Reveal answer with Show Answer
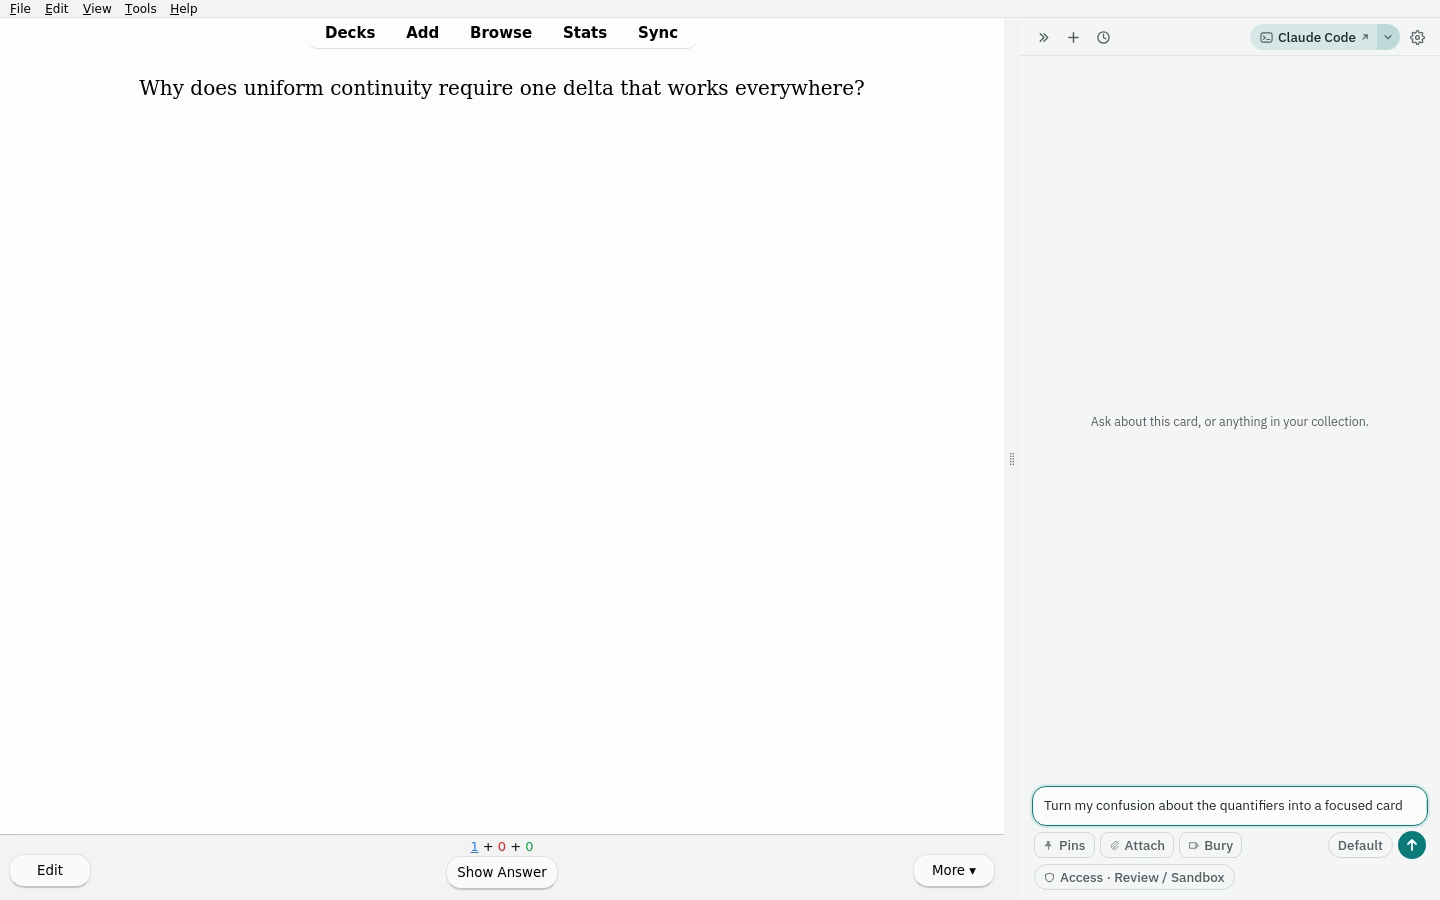The height and width of the screenshot is (900, 1440). click(502, 872)
